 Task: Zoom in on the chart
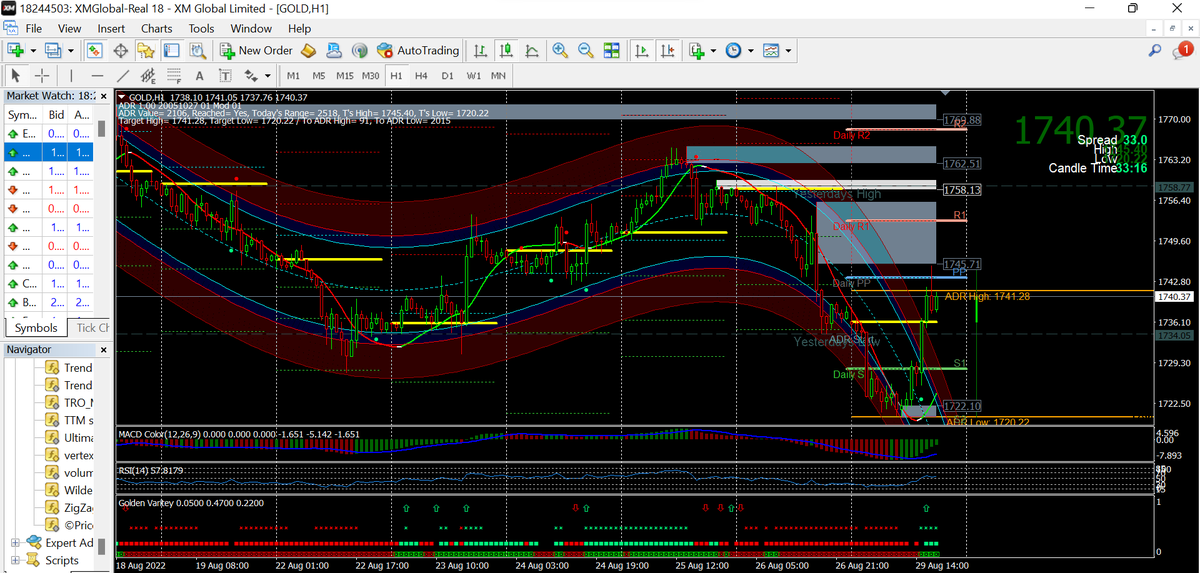tap(560, 50)
